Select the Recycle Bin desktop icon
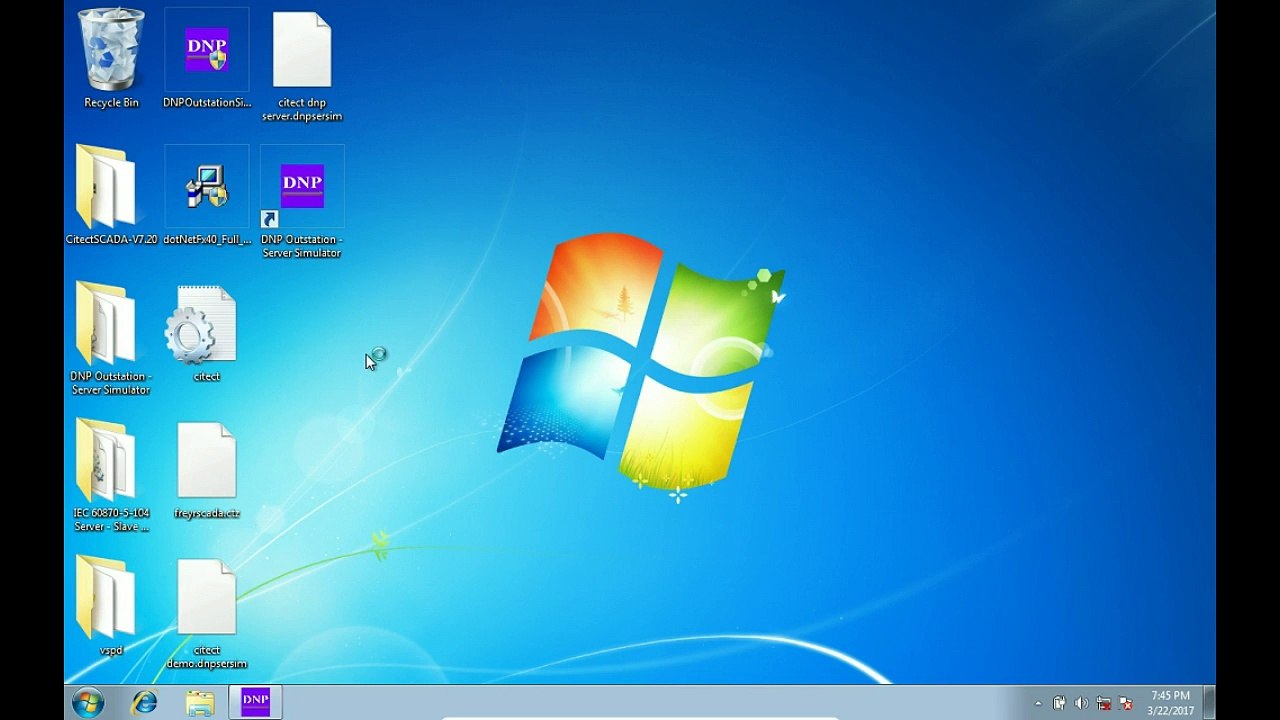This screenshot has width=1280, height=720. (x=111, y=58)
